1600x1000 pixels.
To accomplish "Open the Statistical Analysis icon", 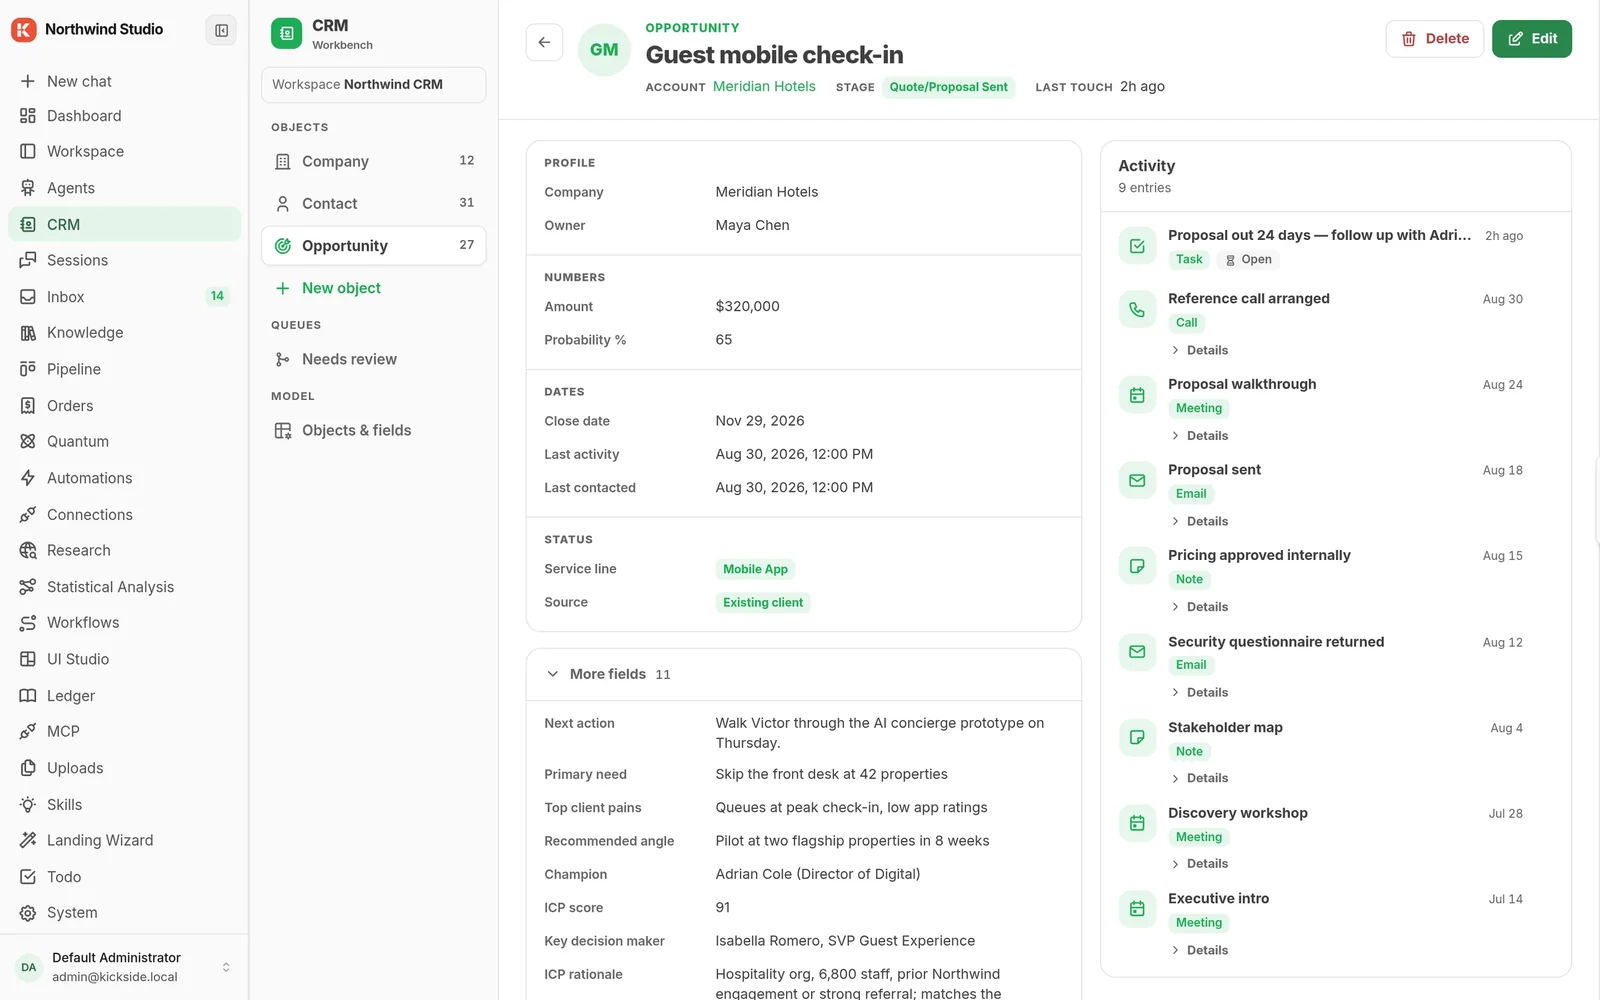I will 28,587.
